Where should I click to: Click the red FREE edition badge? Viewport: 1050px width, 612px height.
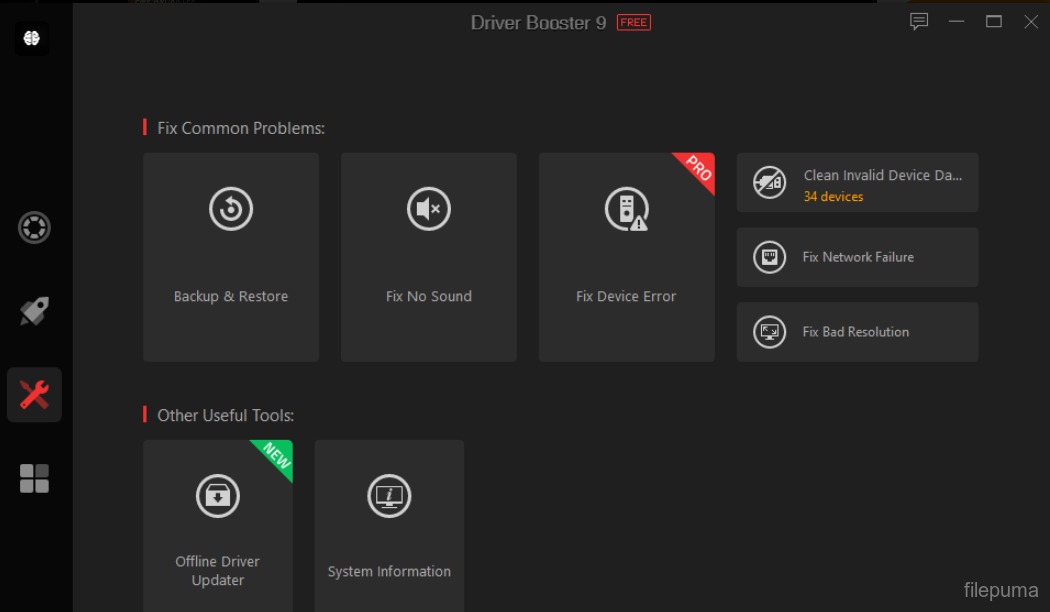634,22
